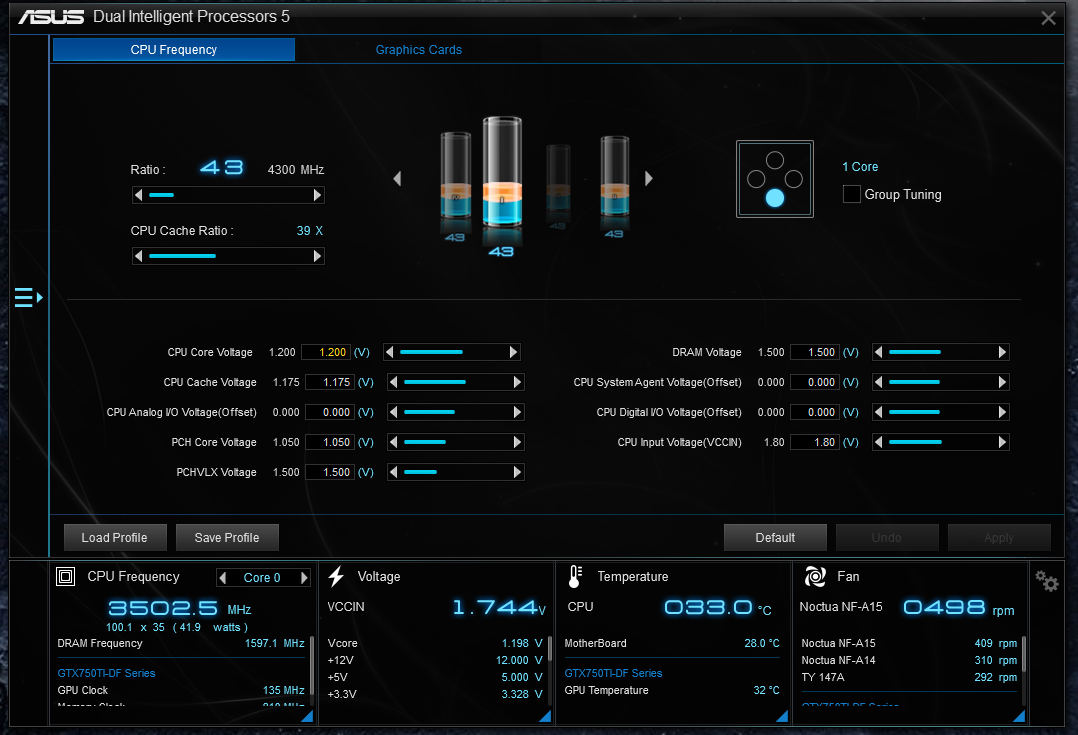Edit the CPU Input Voltage VCCIN field
This screenshot has width=1078, height=735.
pyautogui.click(x=815, y=442)
